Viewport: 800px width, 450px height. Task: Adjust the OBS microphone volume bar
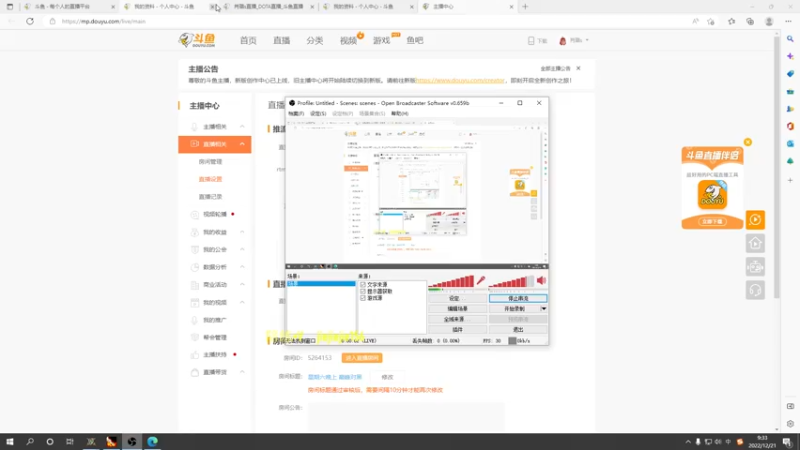coord(451,282)
